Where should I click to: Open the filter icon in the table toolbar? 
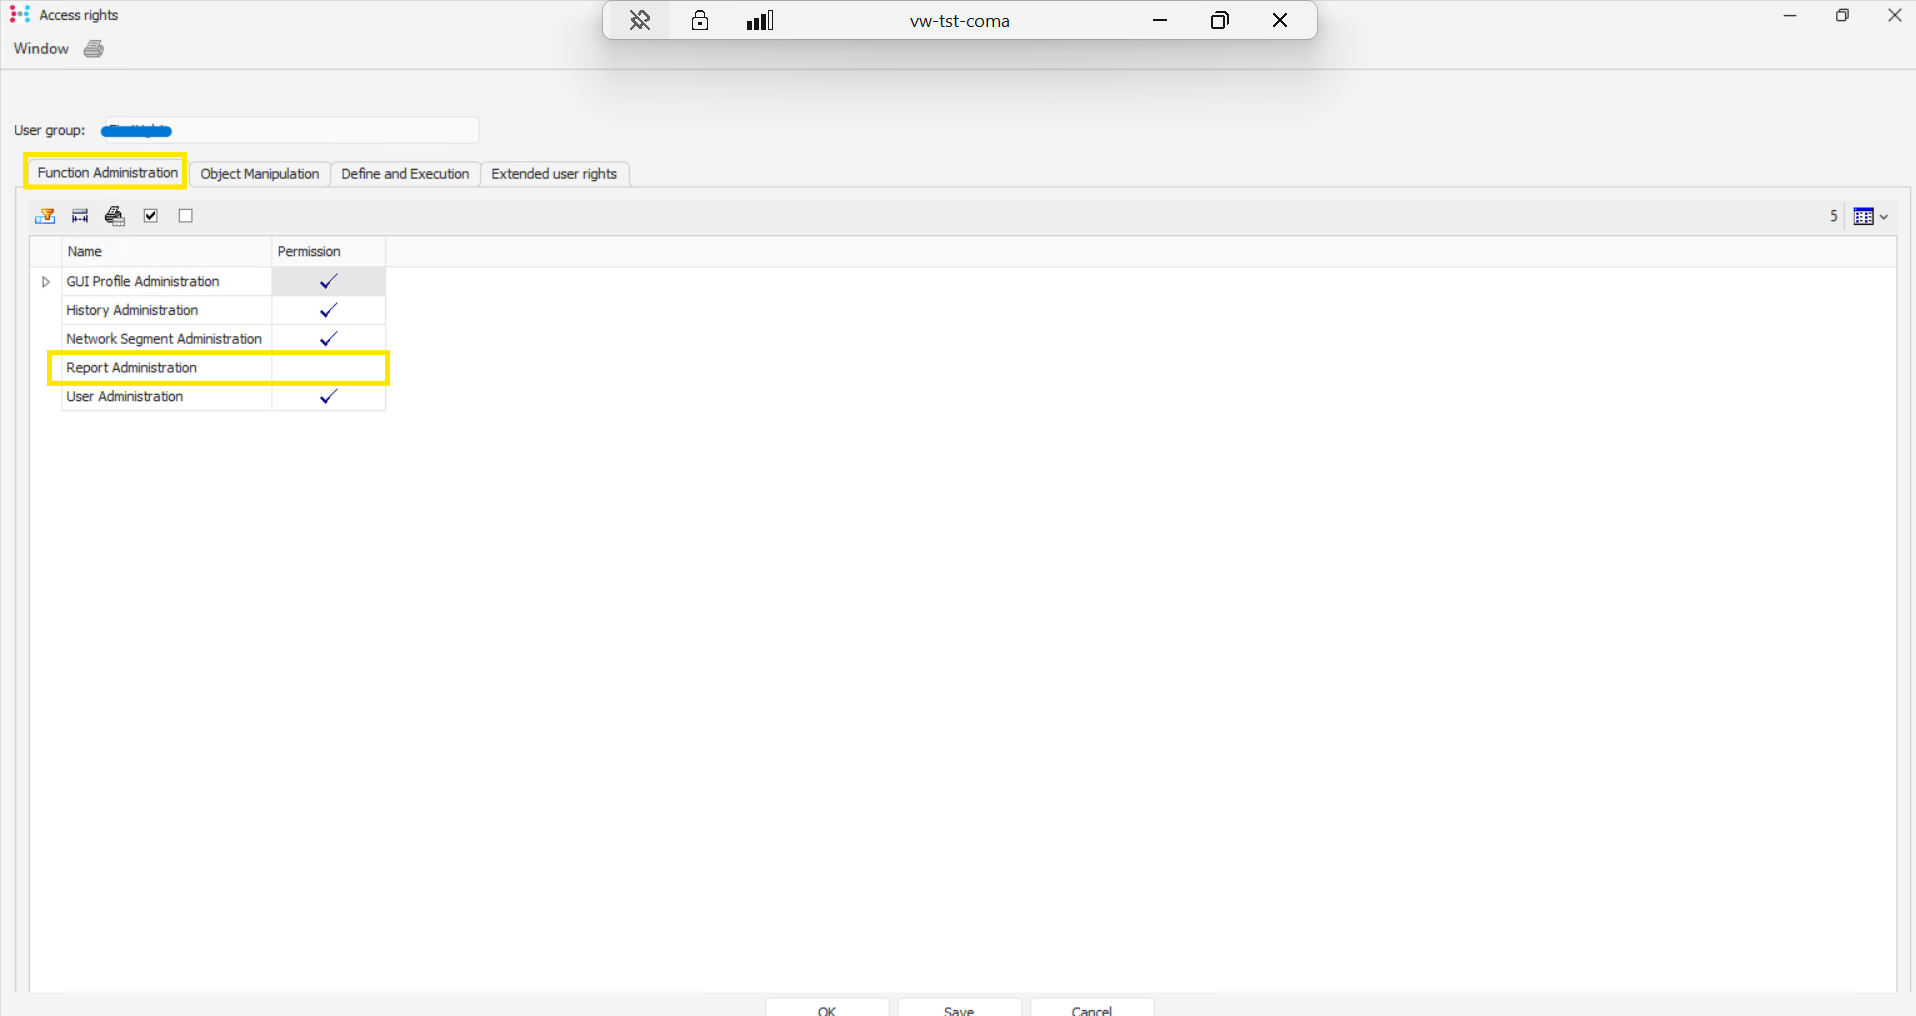tap(45, 216)
